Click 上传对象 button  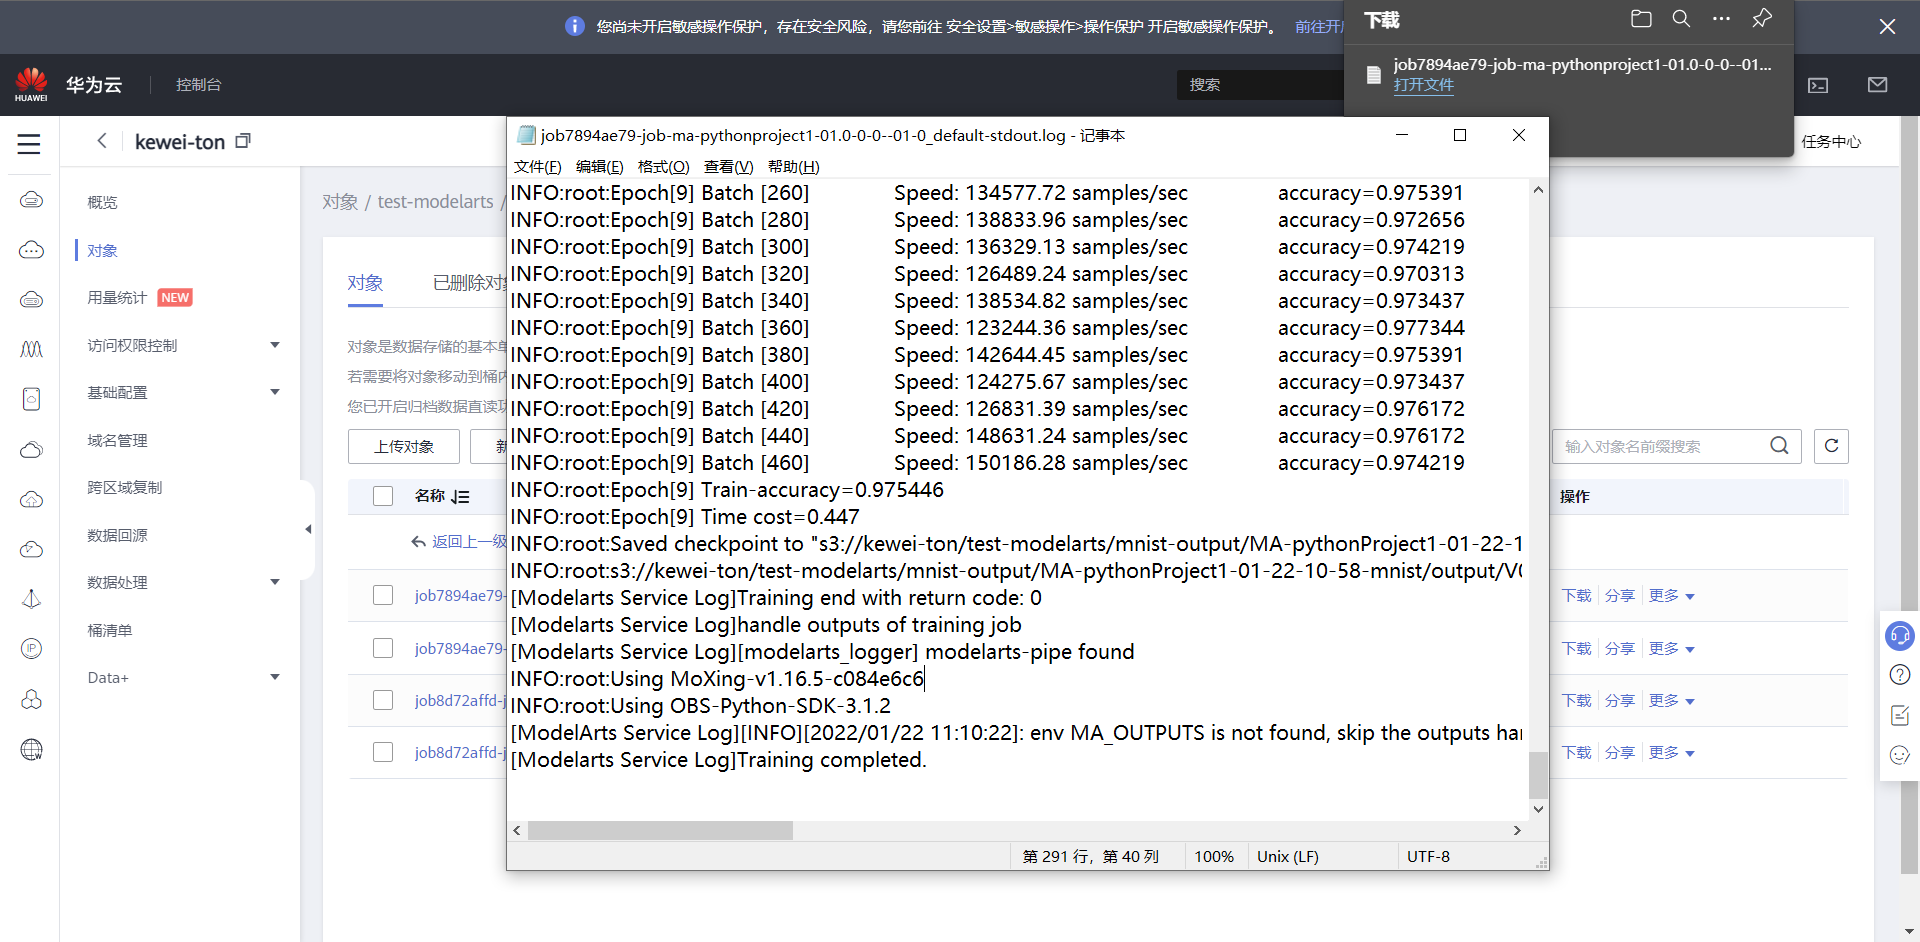[x=404, y=446]
